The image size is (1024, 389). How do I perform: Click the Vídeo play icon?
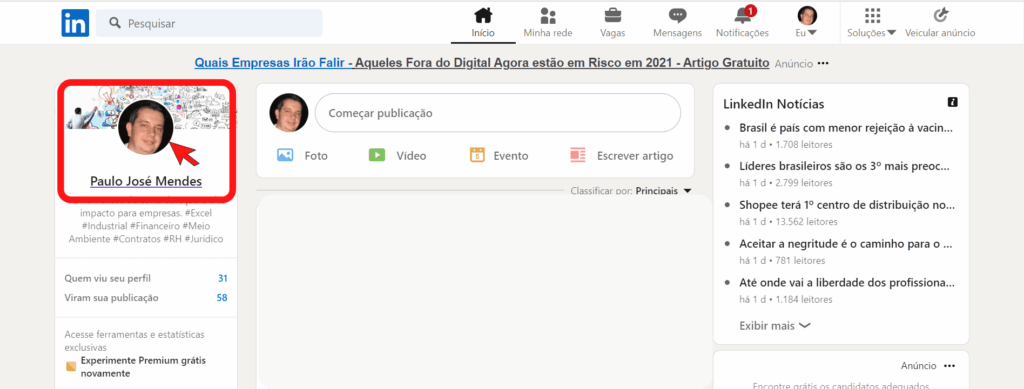click(x=376, y=155)
